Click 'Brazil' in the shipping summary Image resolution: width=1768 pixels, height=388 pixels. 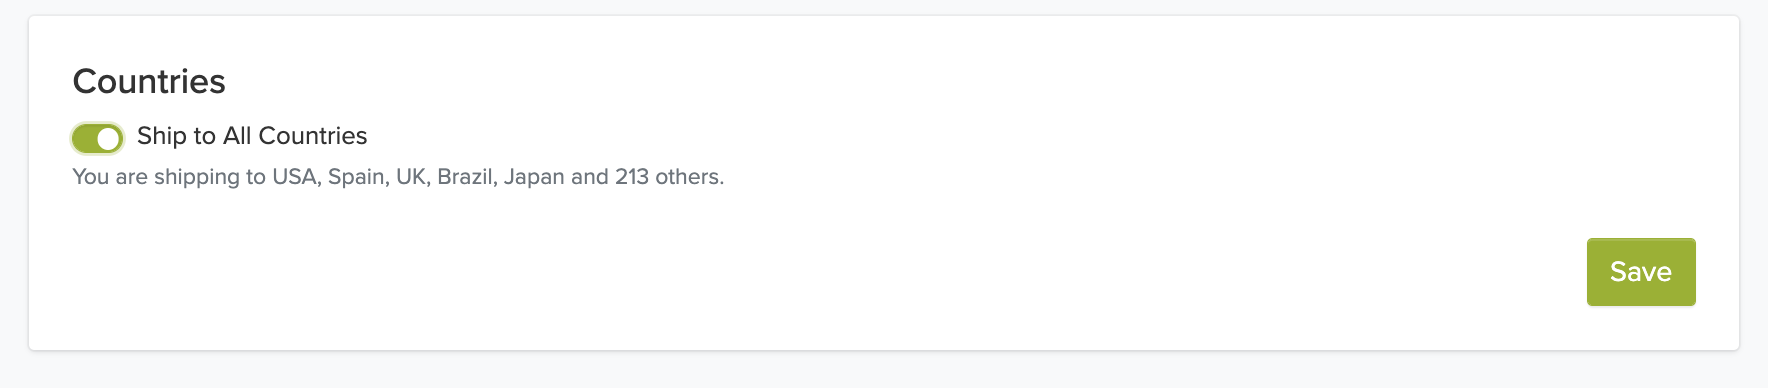click(x=467, y=177)
